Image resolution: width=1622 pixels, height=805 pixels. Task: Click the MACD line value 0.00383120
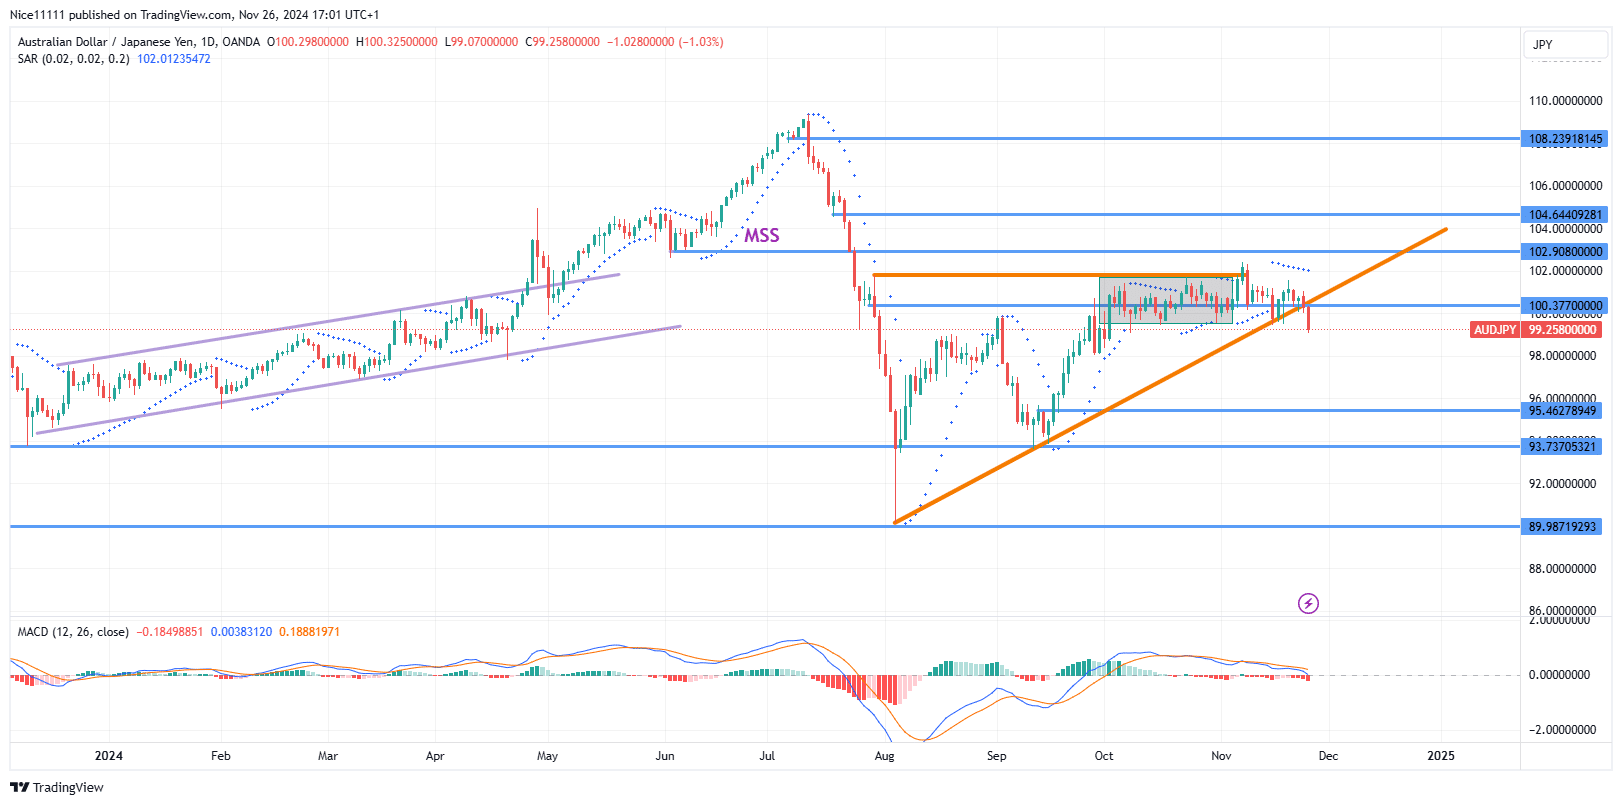pyautogui.click(x=241, y=632)
